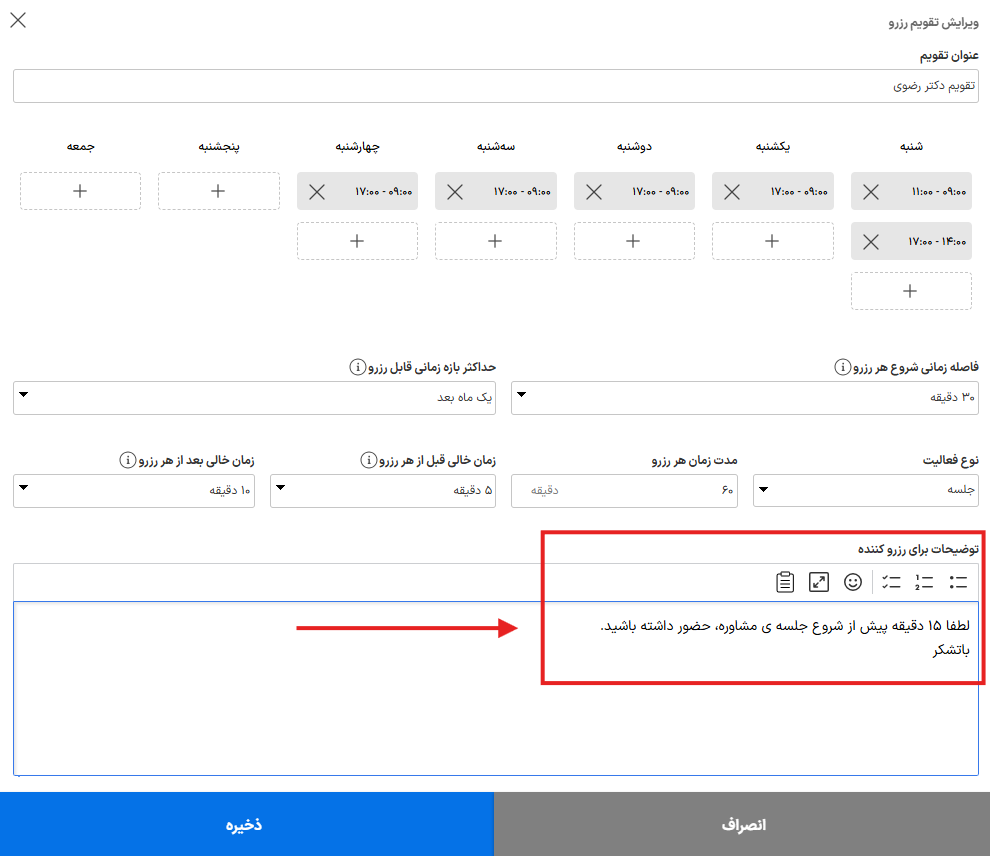
Task: Add a time slot for Thursday (پنجشنبه)
Action: click(x=218, y=191)
